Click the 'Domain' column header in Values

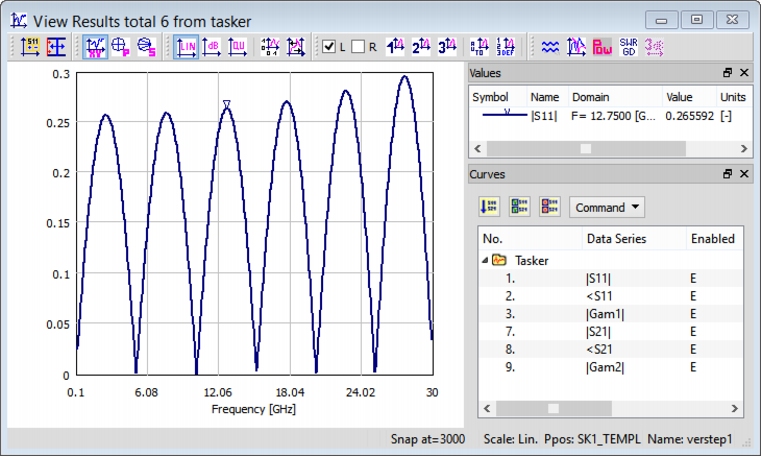615,97
